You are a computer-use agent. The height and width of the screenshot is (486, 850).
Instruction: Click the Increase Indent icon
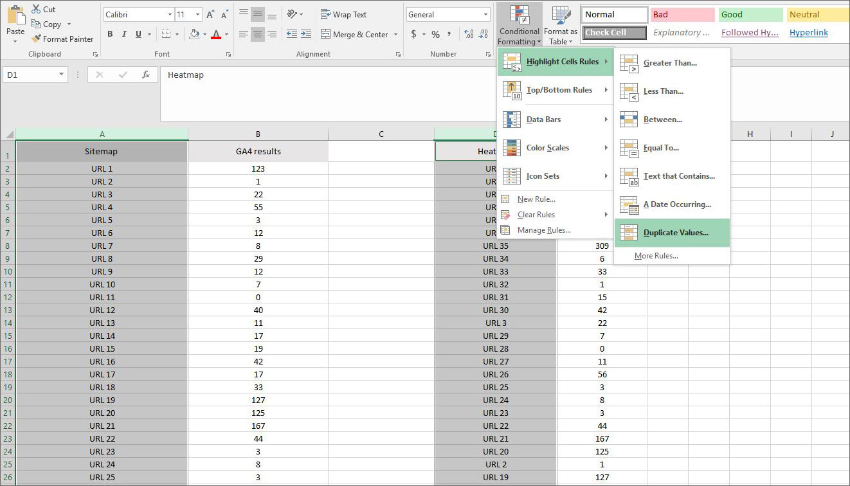(306, 34)
